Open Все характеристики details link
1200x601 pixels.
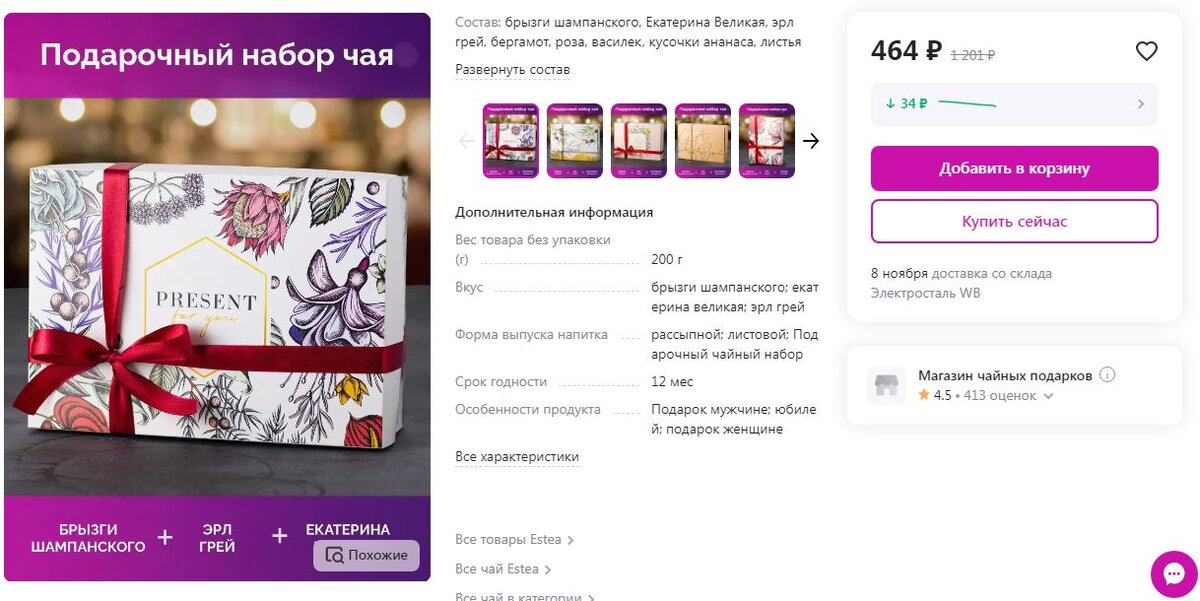pyautogui.click(x=517, y=457)
